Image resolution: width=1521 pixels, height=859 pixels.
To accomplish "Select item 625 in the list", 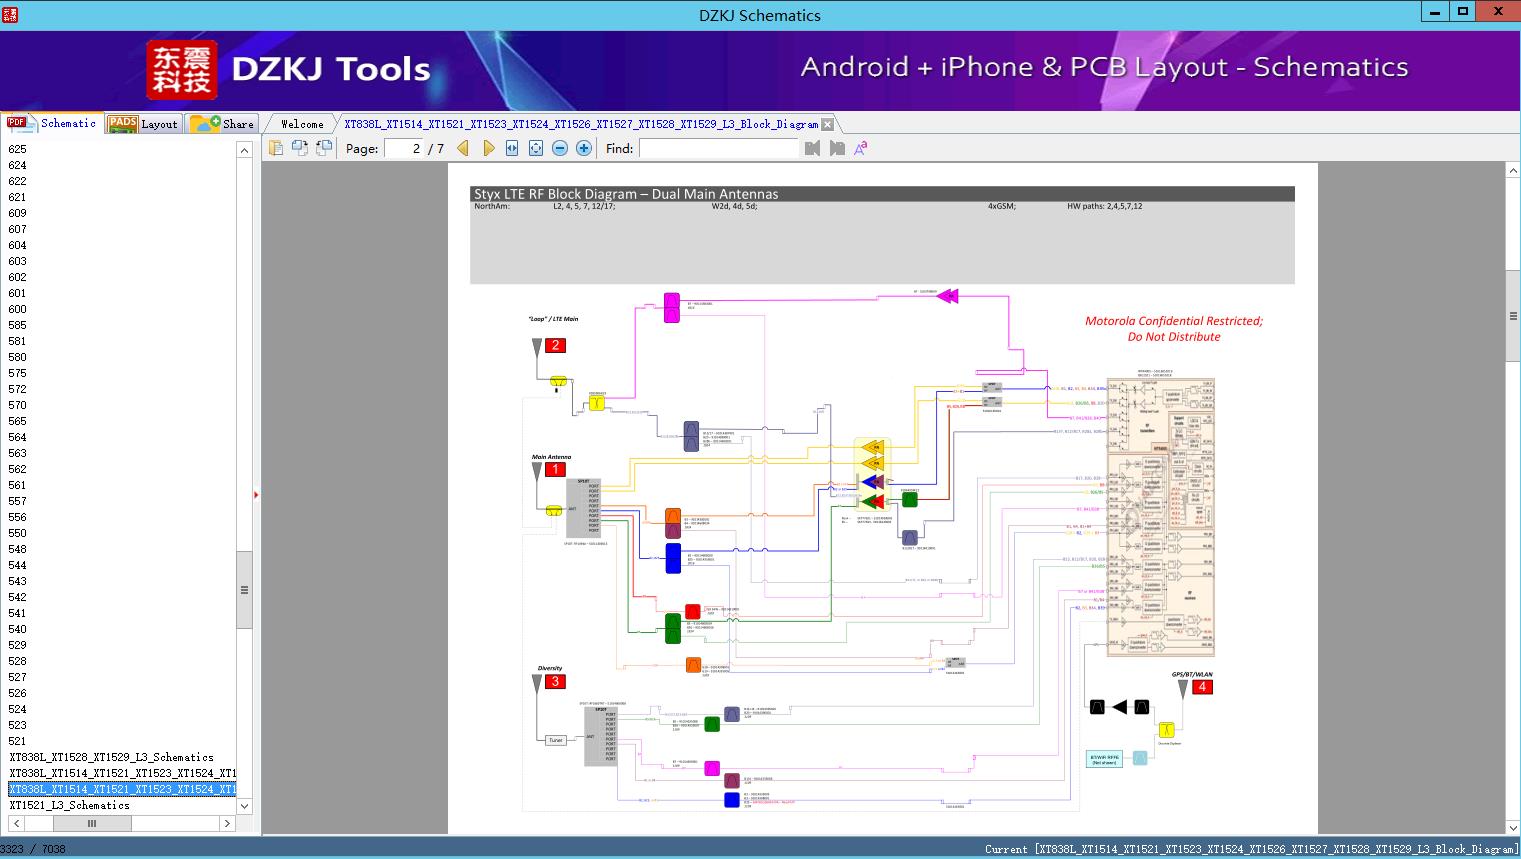I will [18, 149].
